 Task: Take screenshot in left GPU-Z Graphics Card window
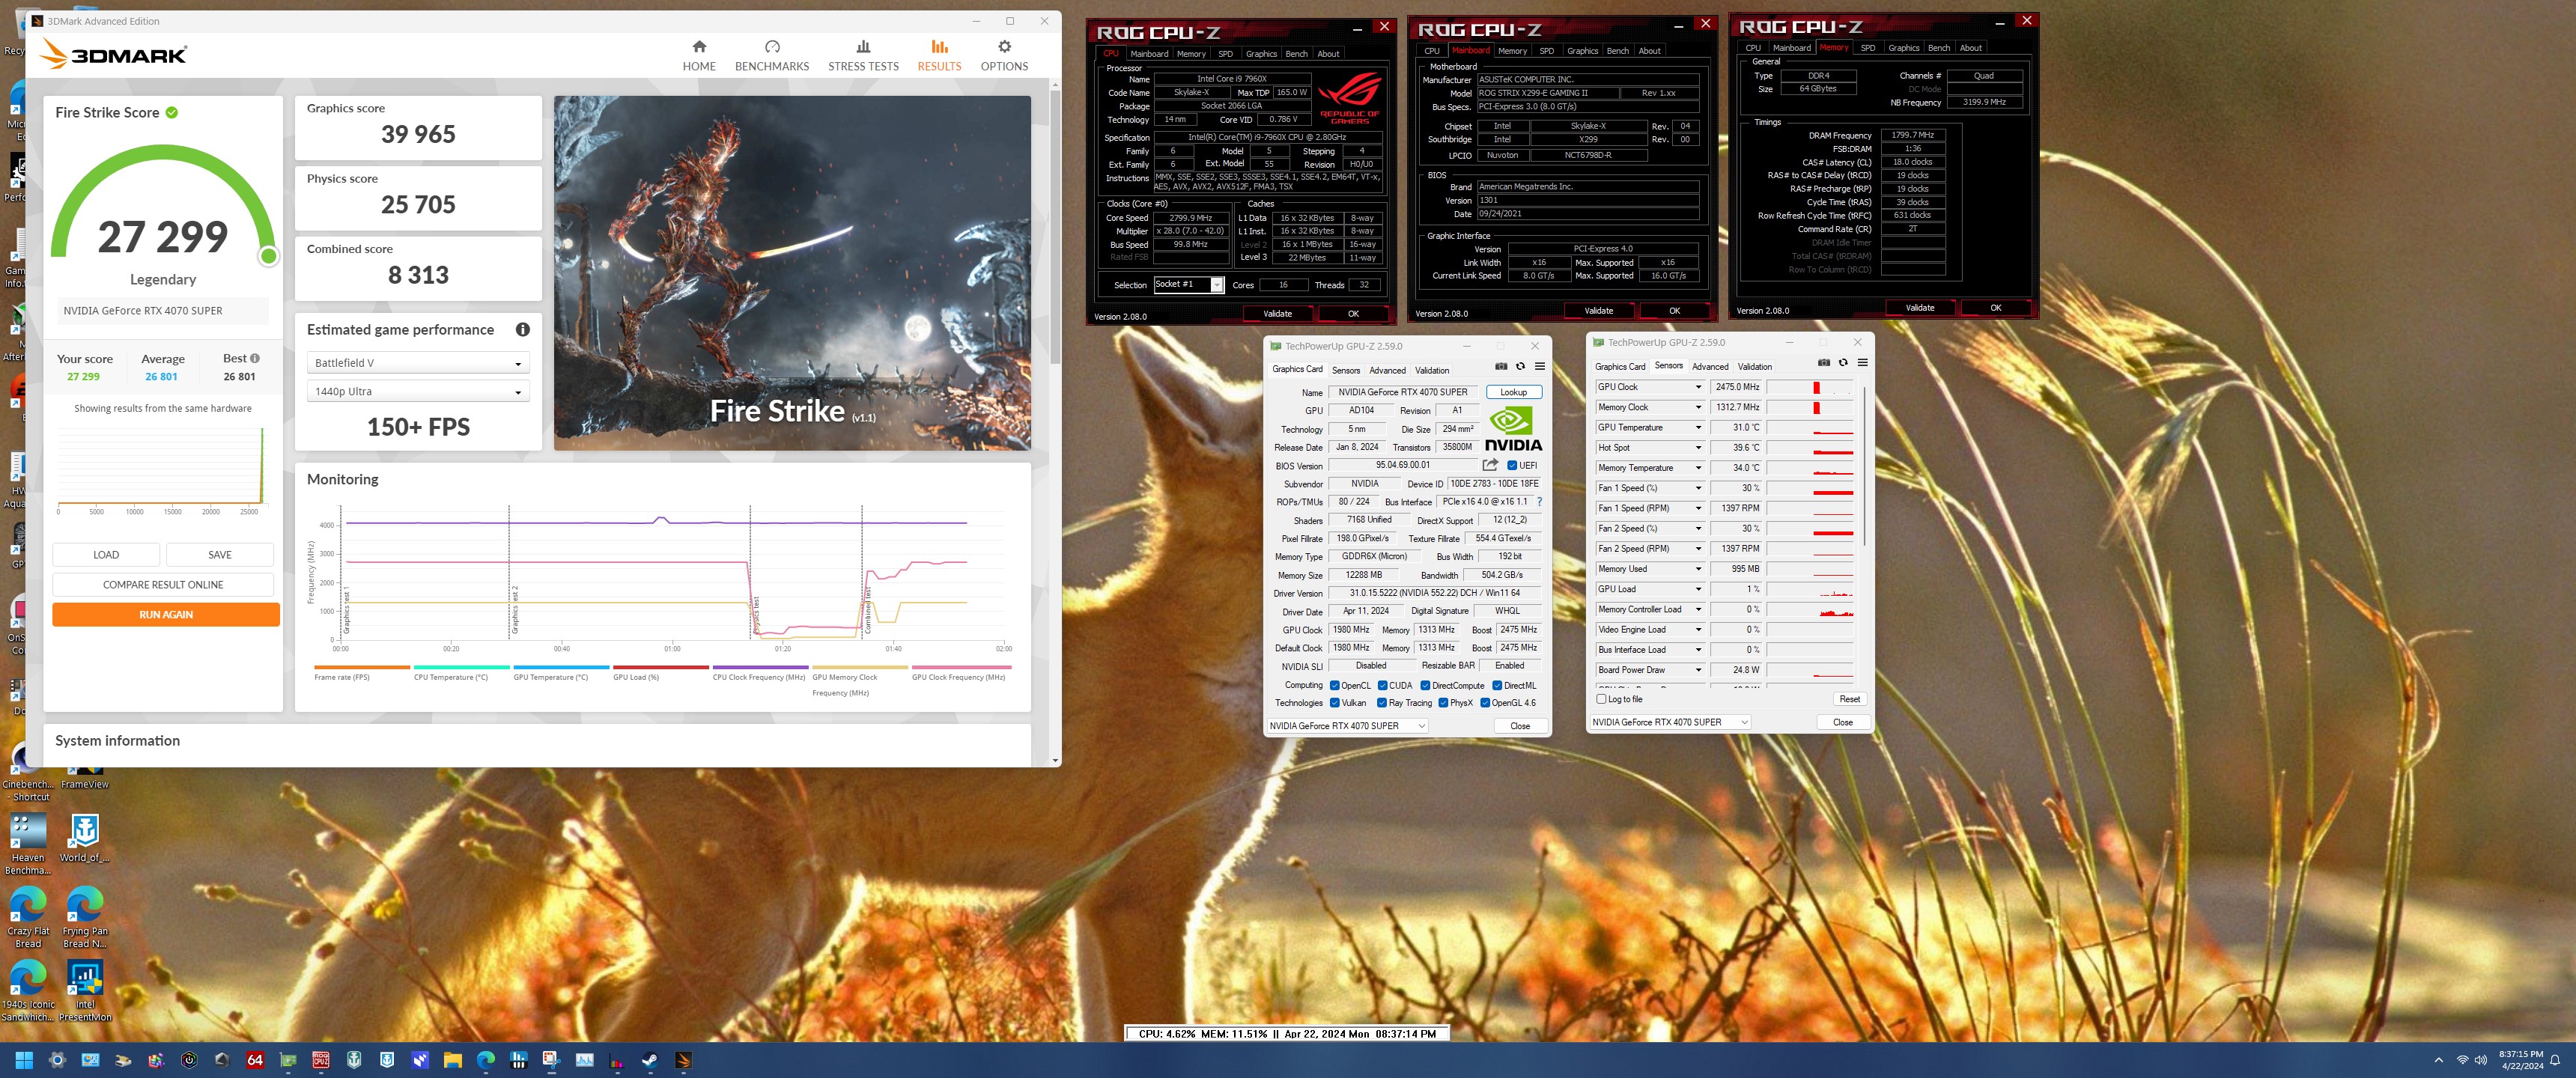coord(1500,367)
